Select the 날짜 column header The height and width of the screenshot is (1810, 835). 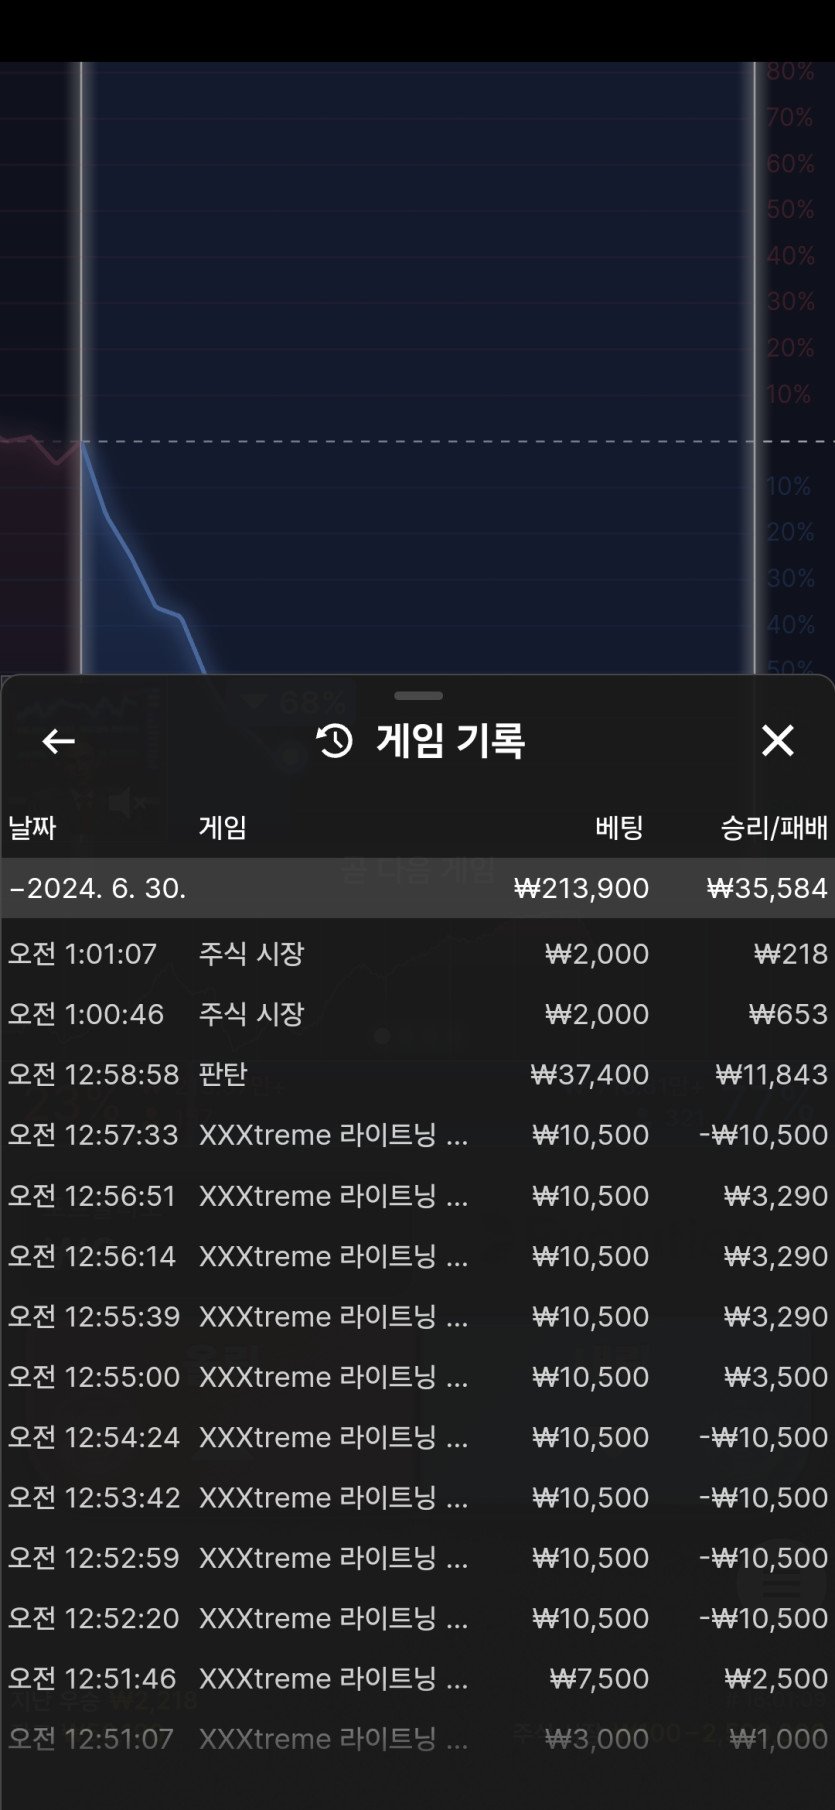(32, 827)
